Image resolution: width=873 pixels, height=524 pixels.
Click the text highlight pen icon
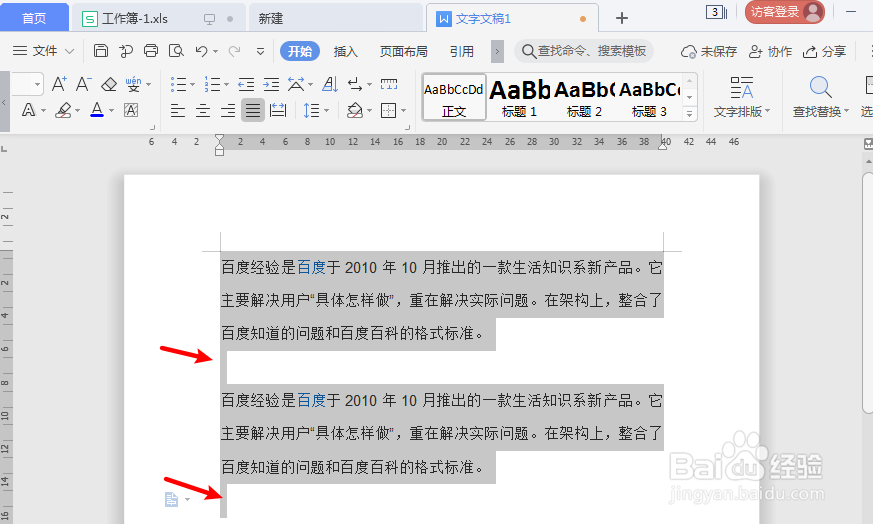pos(63,110)
